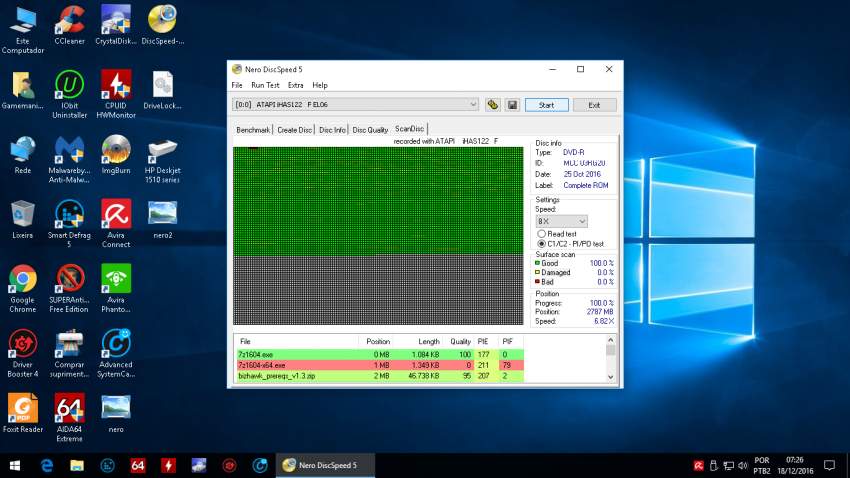
Task: Open the DriveLock desktop file
Action: pyautogui.click(x=163, y=90)
